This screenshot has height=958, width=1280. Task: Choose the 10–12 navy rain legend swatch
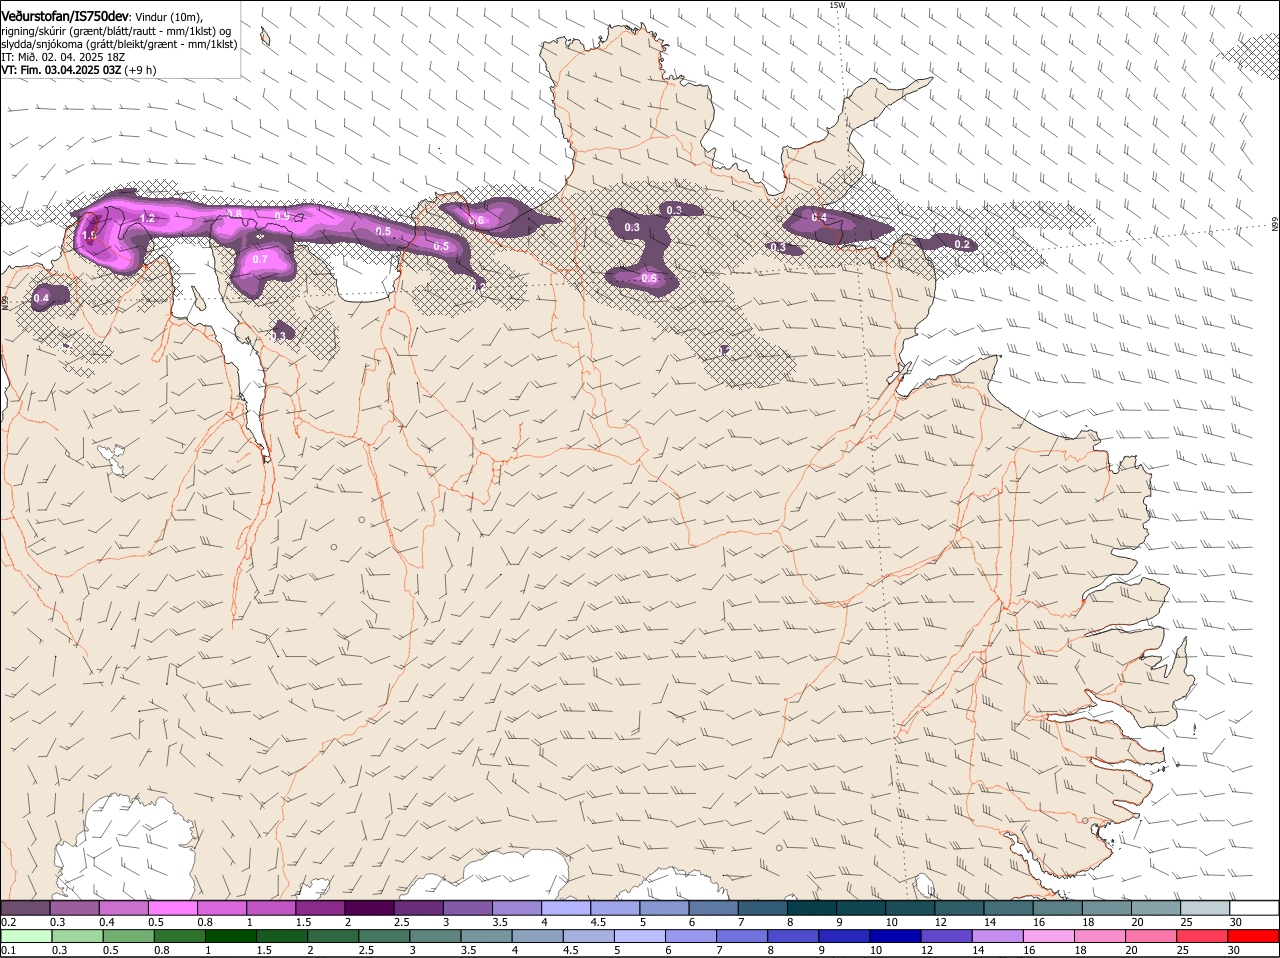point(897,936)
